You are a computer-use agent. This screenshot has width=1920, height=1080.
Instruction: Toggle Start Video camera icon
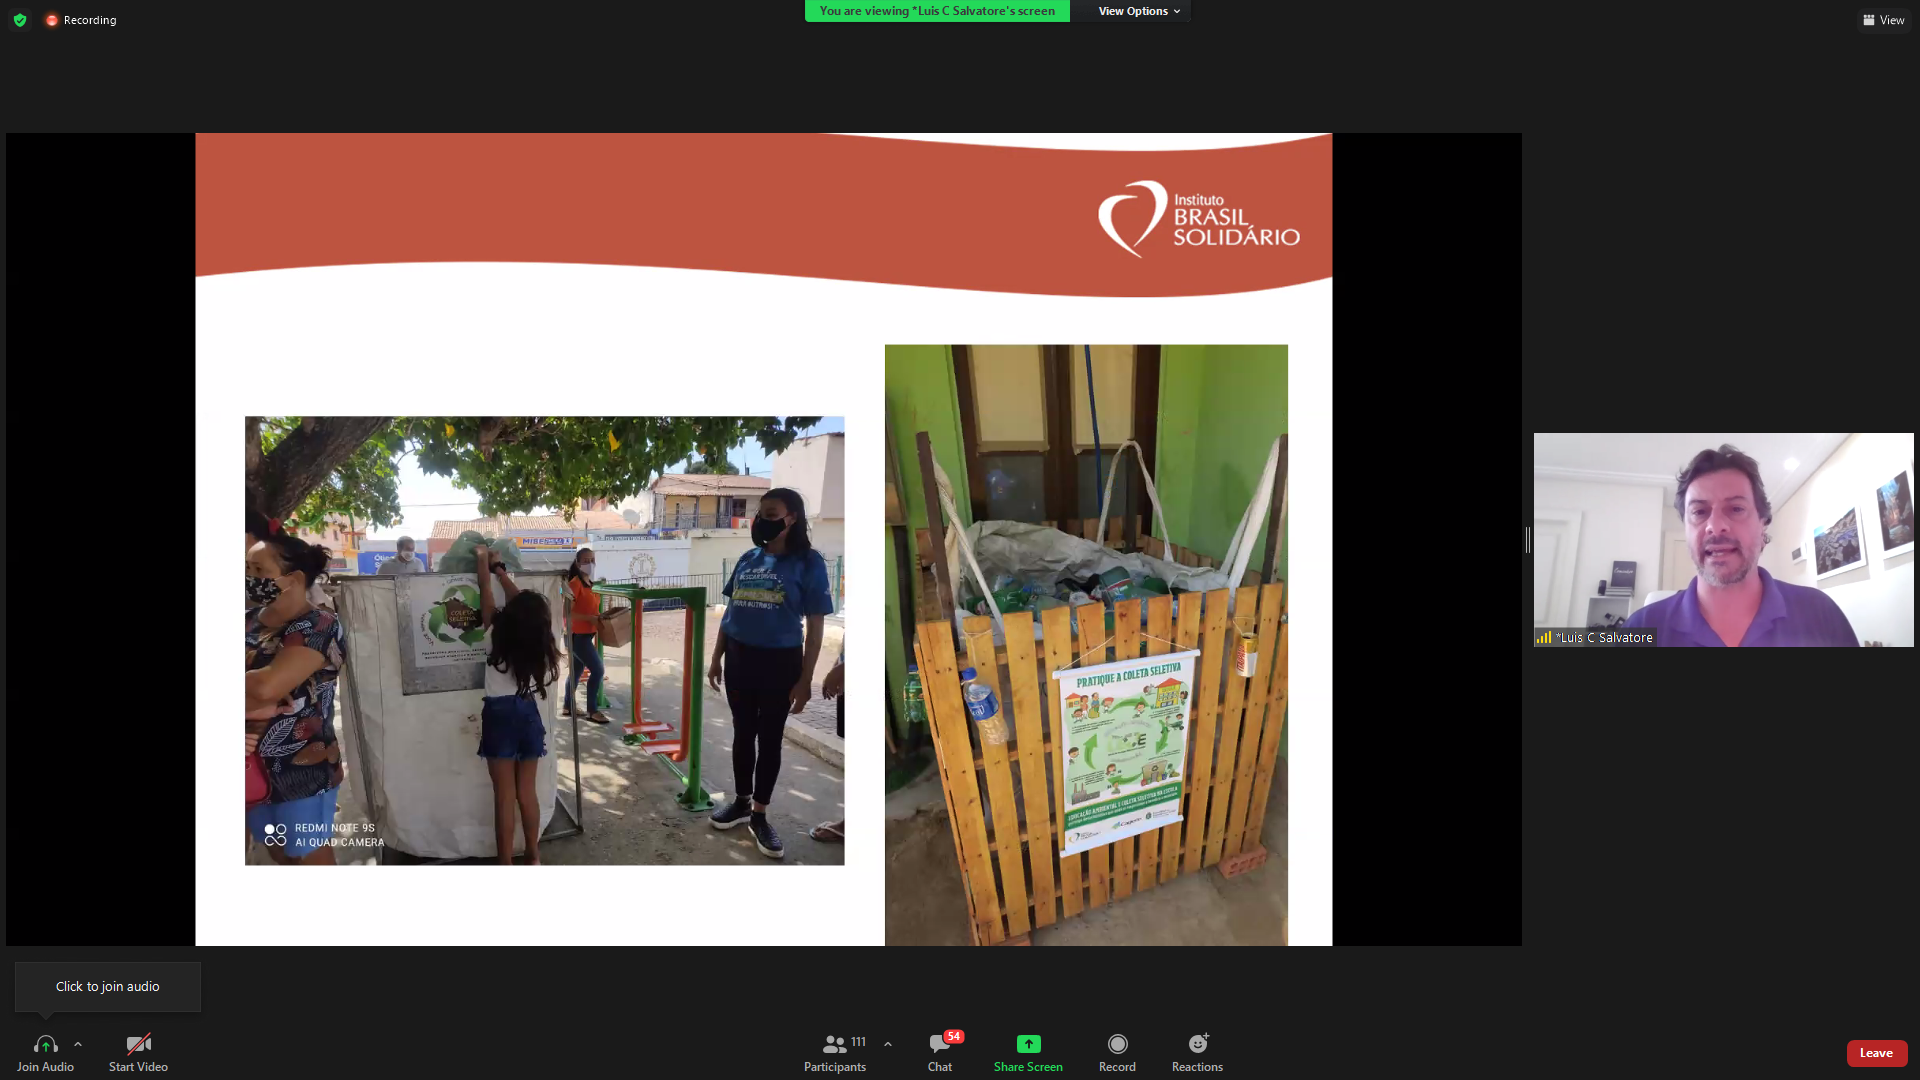138,1044
